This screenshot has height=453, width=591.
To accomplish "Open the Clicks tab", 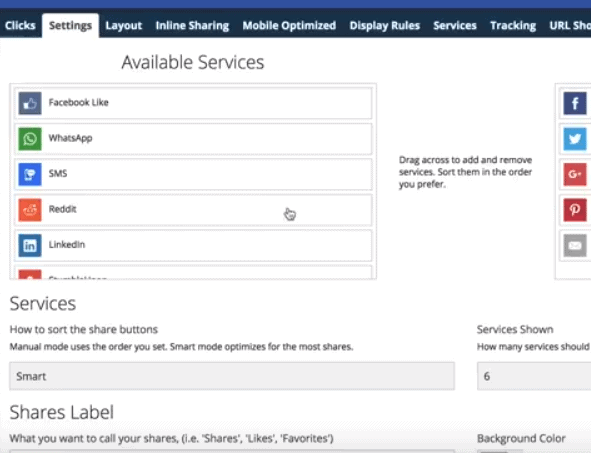I will pos(20,26).
